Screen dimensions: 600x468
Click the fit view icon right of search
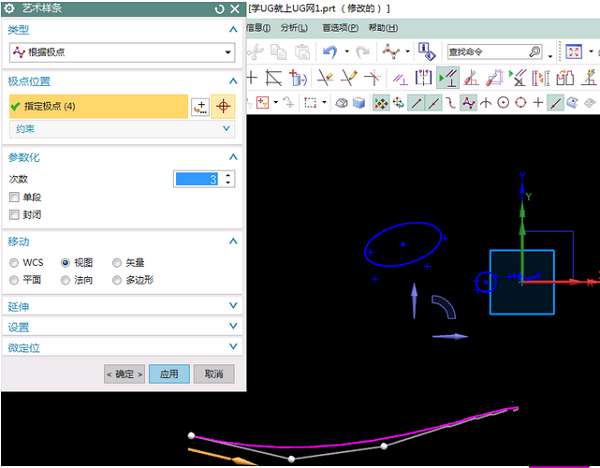[575, 51]
